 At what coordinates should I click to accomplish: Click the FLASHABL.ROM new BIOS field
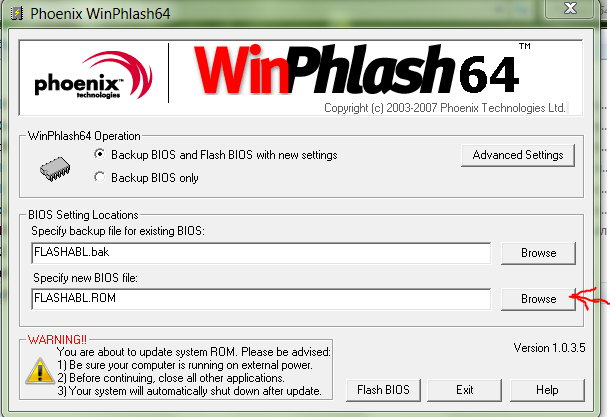[261, 299]
